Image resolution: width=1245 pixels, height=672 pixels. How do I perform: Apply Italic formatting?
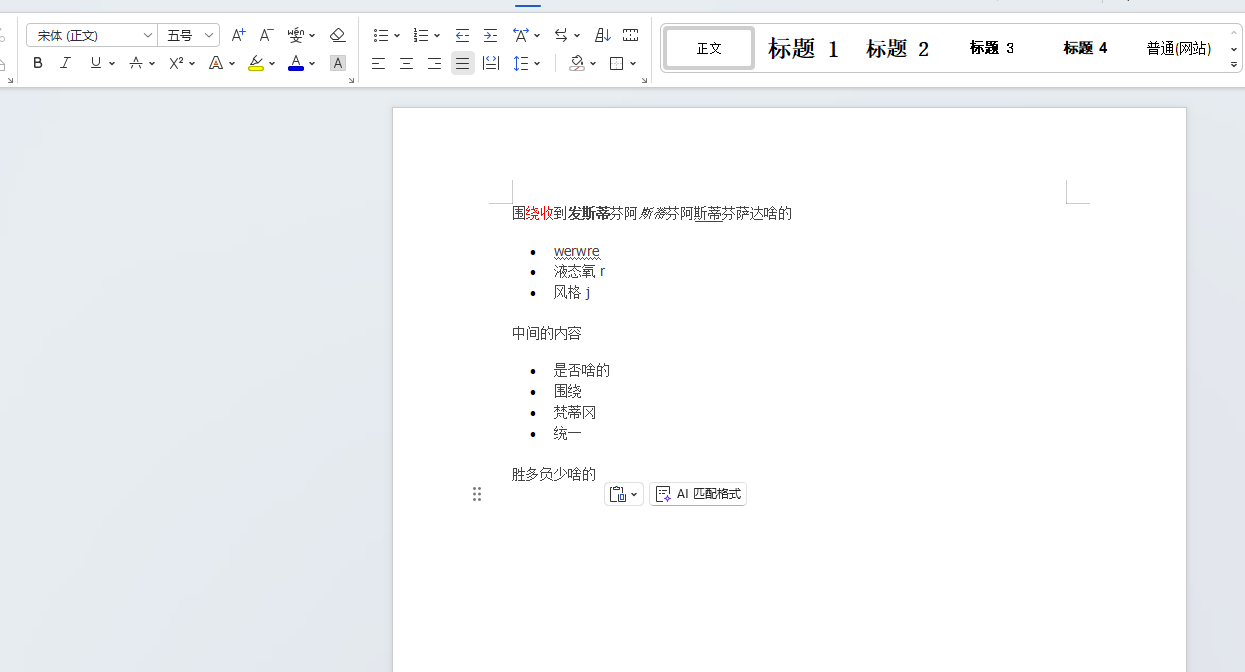pyautogui.click(x=65, y=63)
